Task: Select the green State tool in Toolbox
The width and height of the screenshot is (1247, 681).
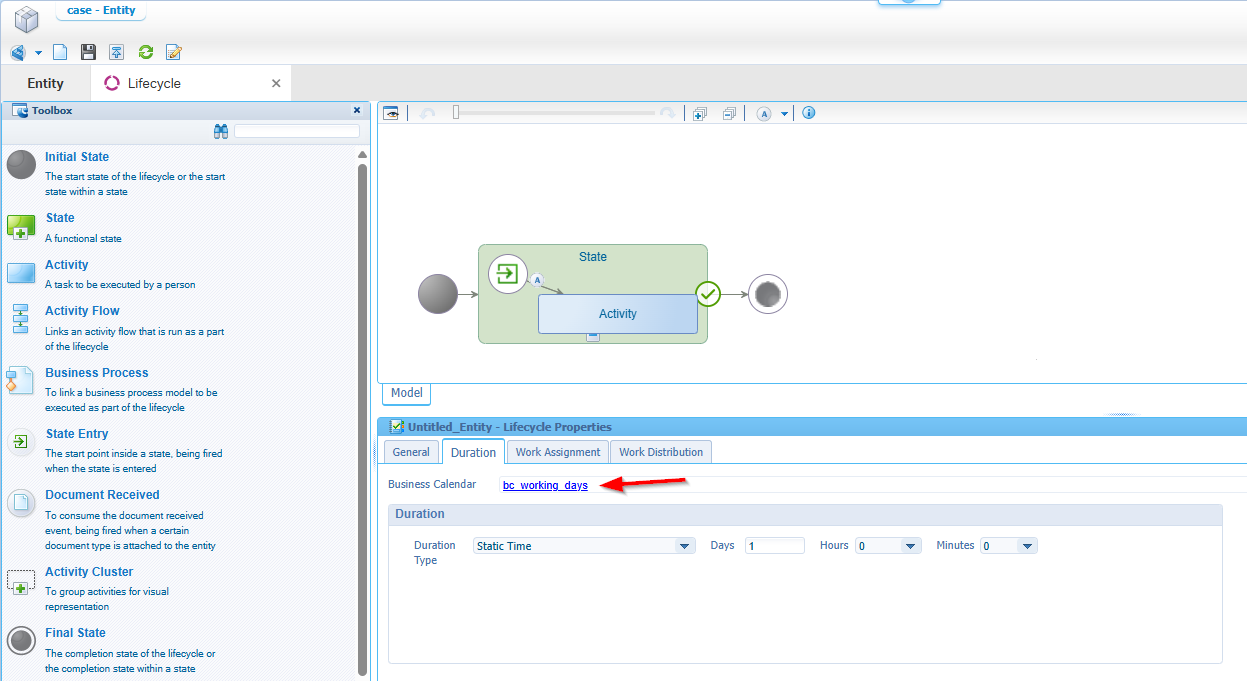Action: [x=21, y=227]
